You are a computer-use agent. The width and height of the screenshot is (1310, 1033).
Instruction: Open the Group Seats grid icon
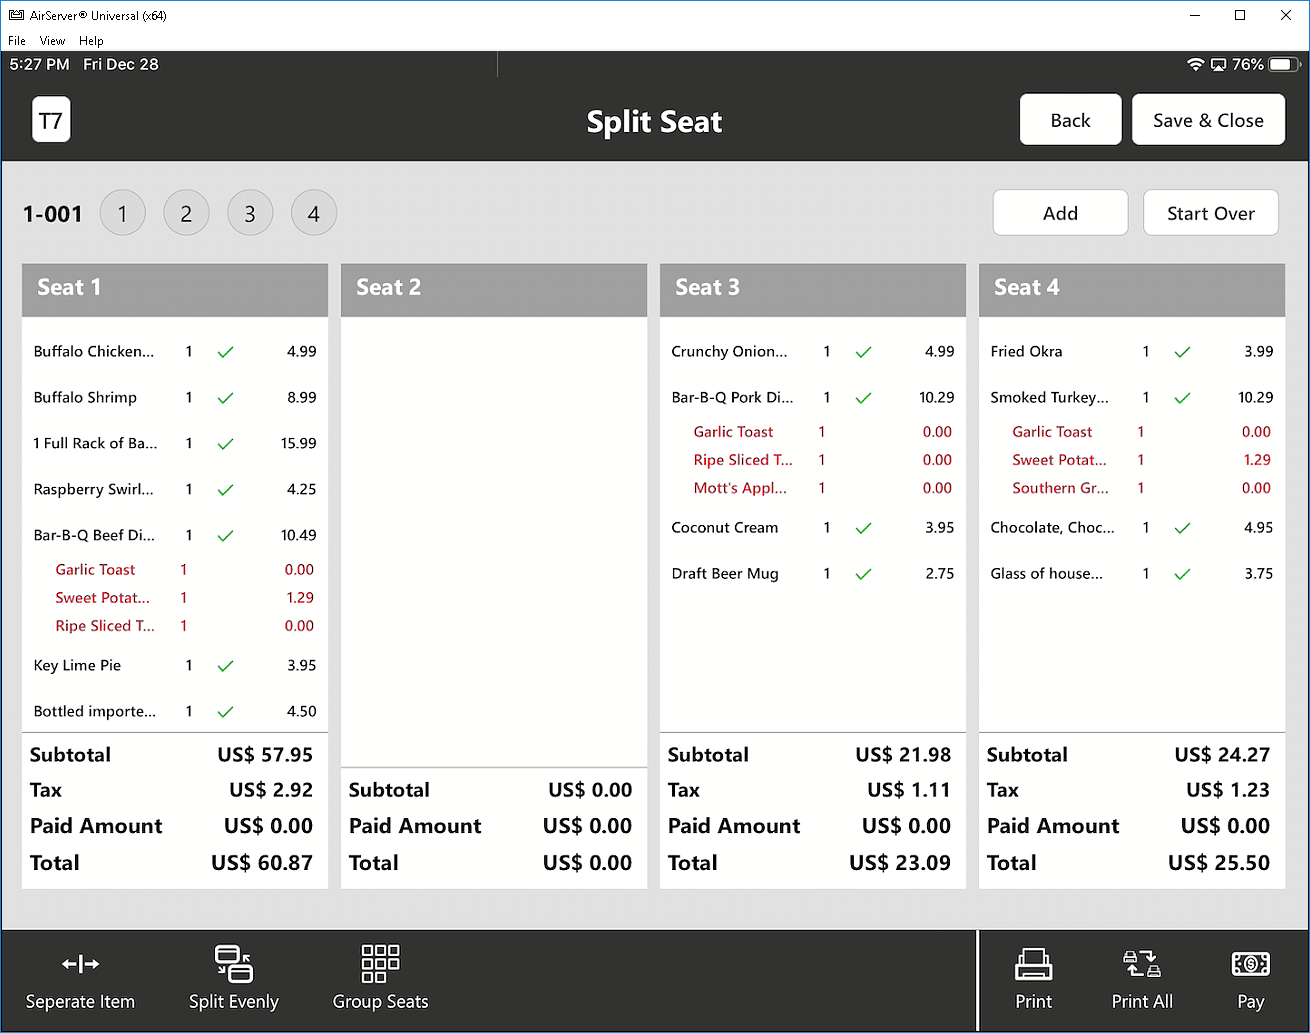tap(380, 964)
